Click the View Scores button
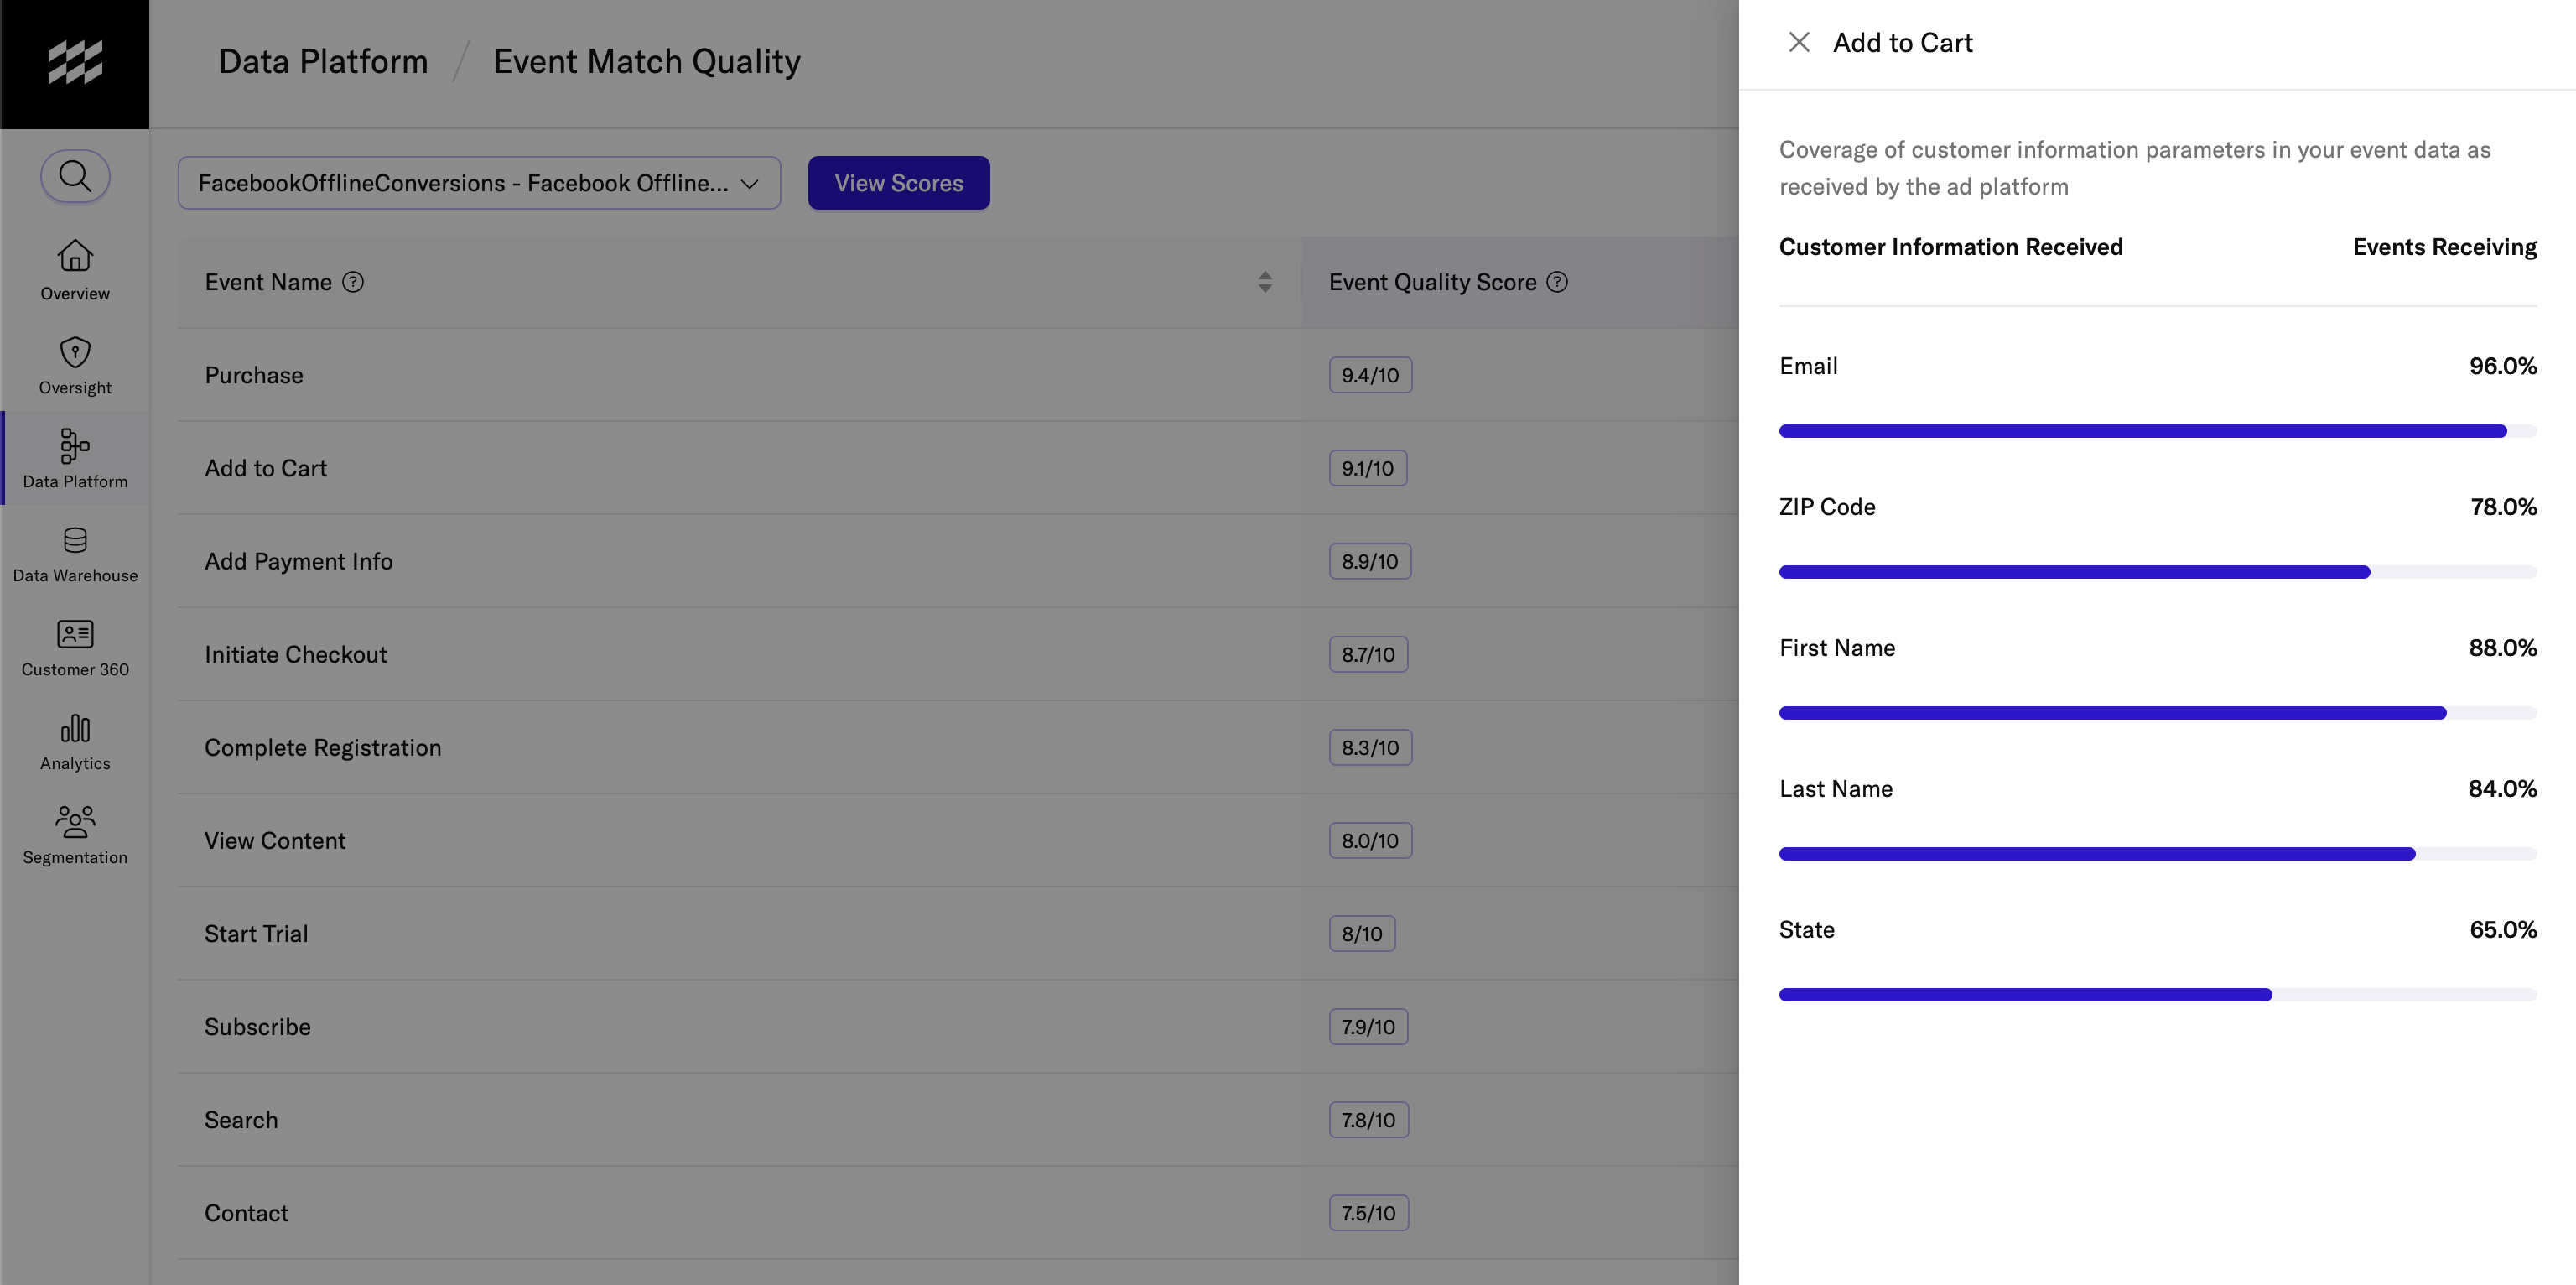The image size is (2576, 1285). tap(898, 183)
